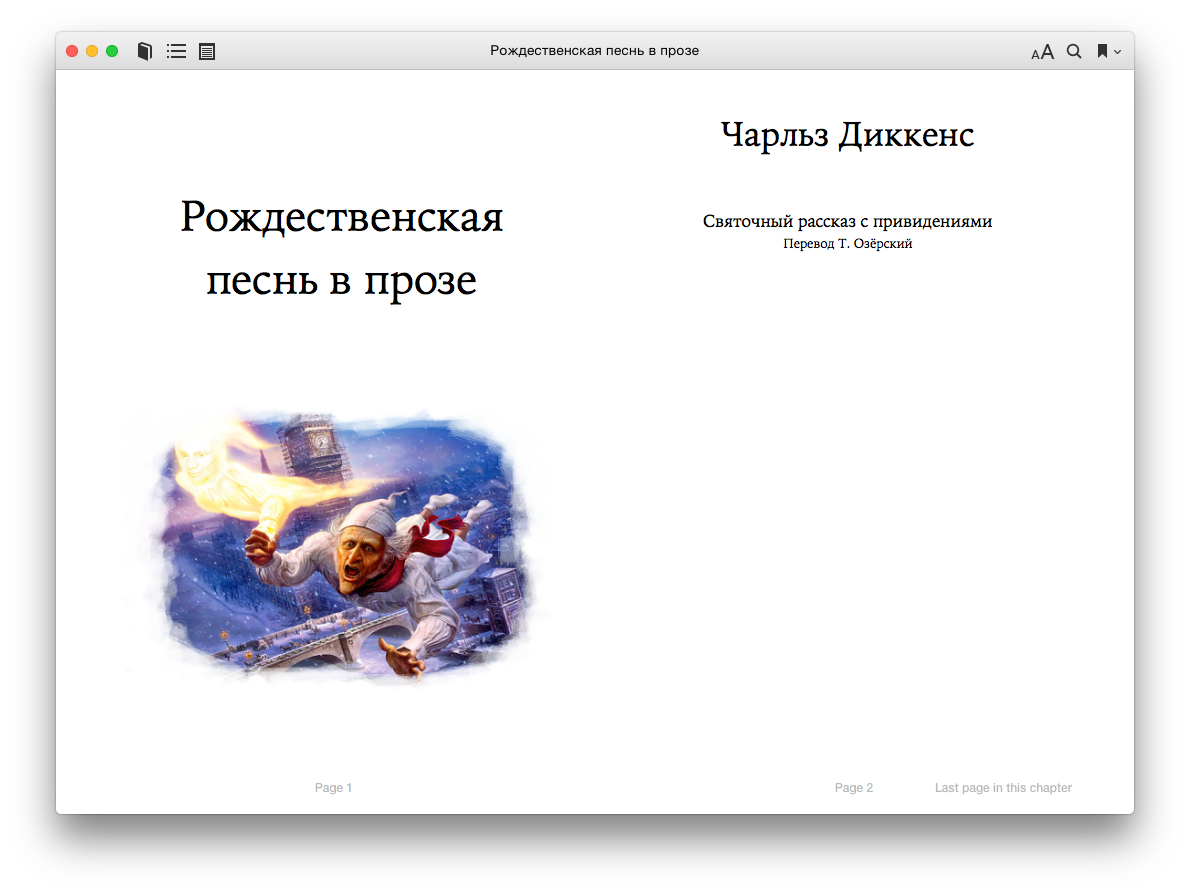The height and width of the screenshot is (894, 1190).
Task: Click the window title 'Рождественская песнь в прозе'
Action: [x=594, y=51]
